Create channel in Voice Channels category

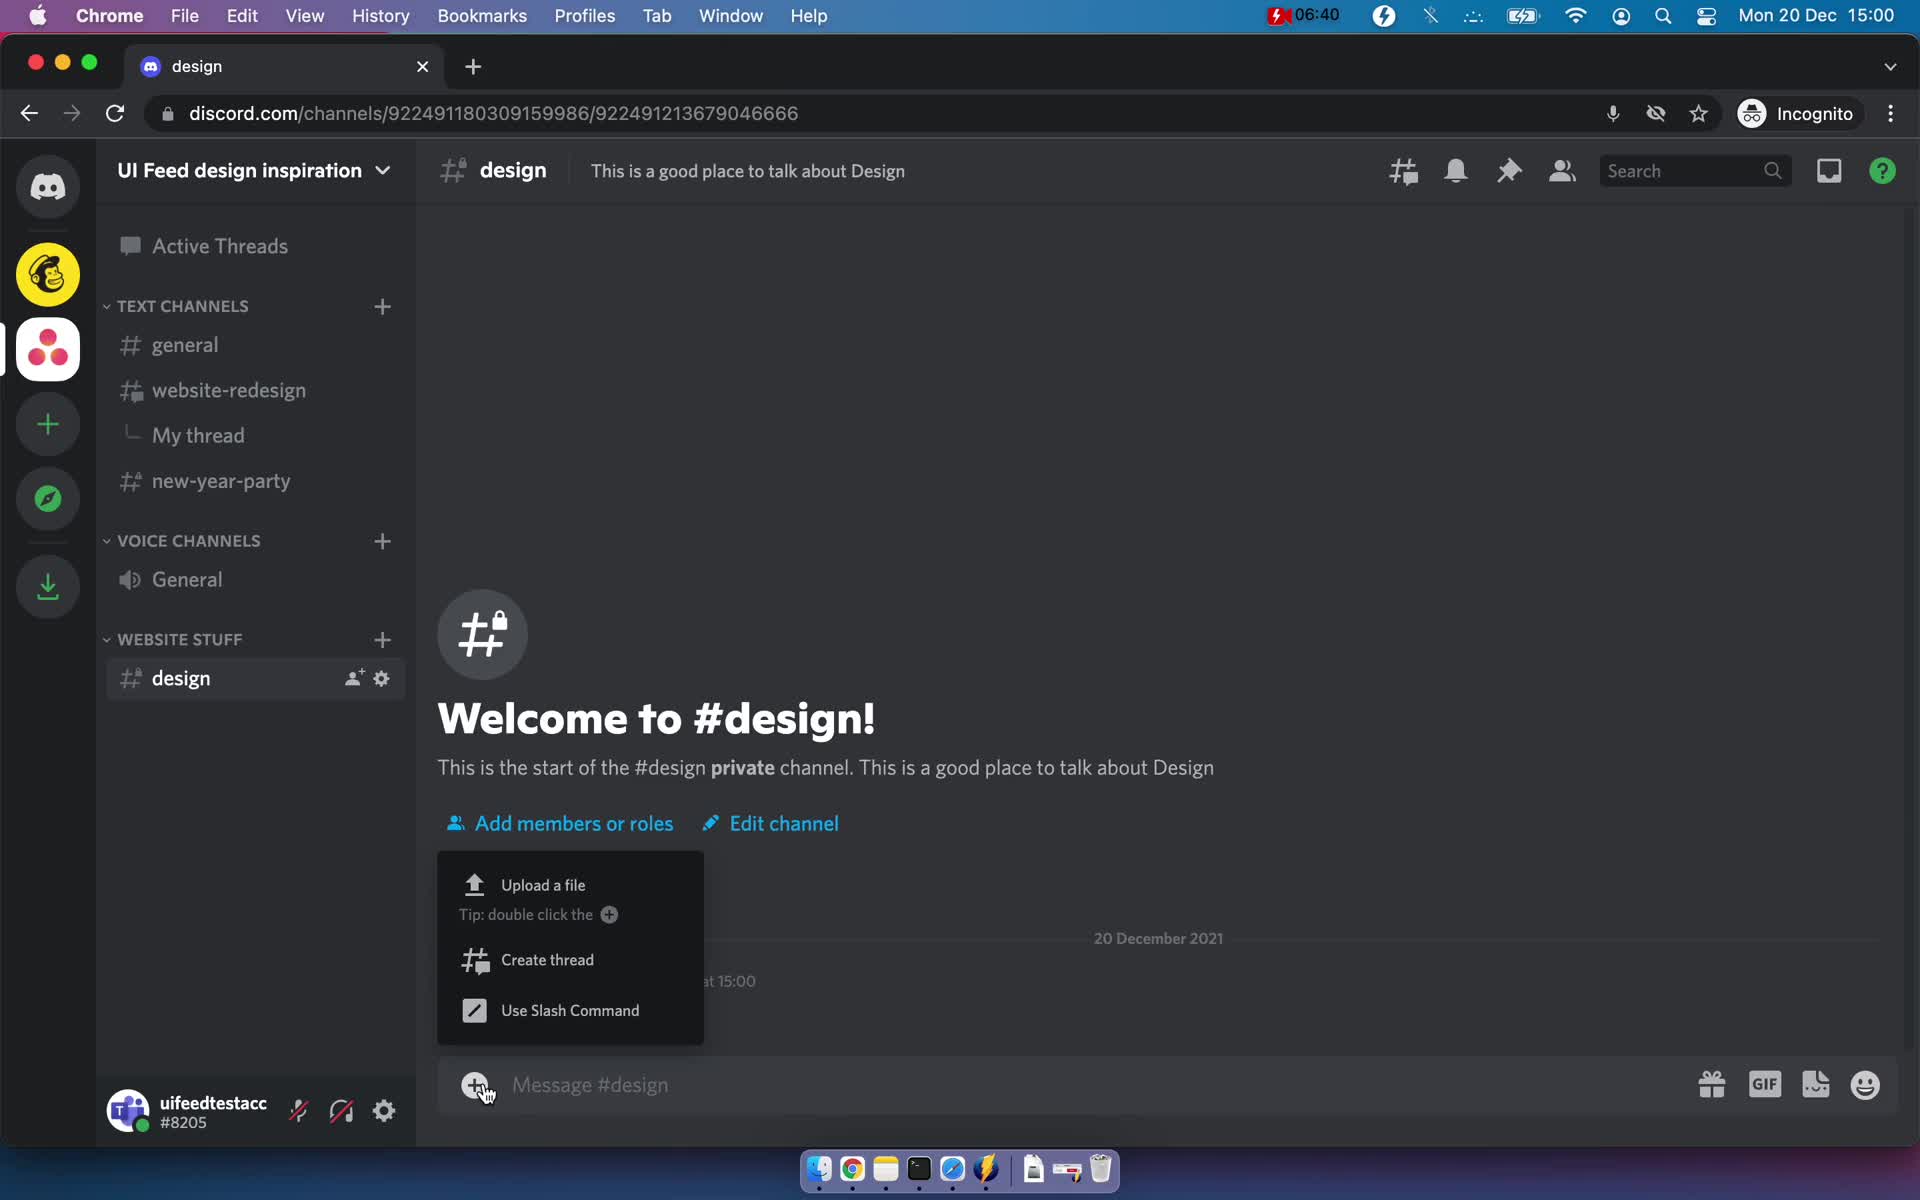click(x=382, y=541)
